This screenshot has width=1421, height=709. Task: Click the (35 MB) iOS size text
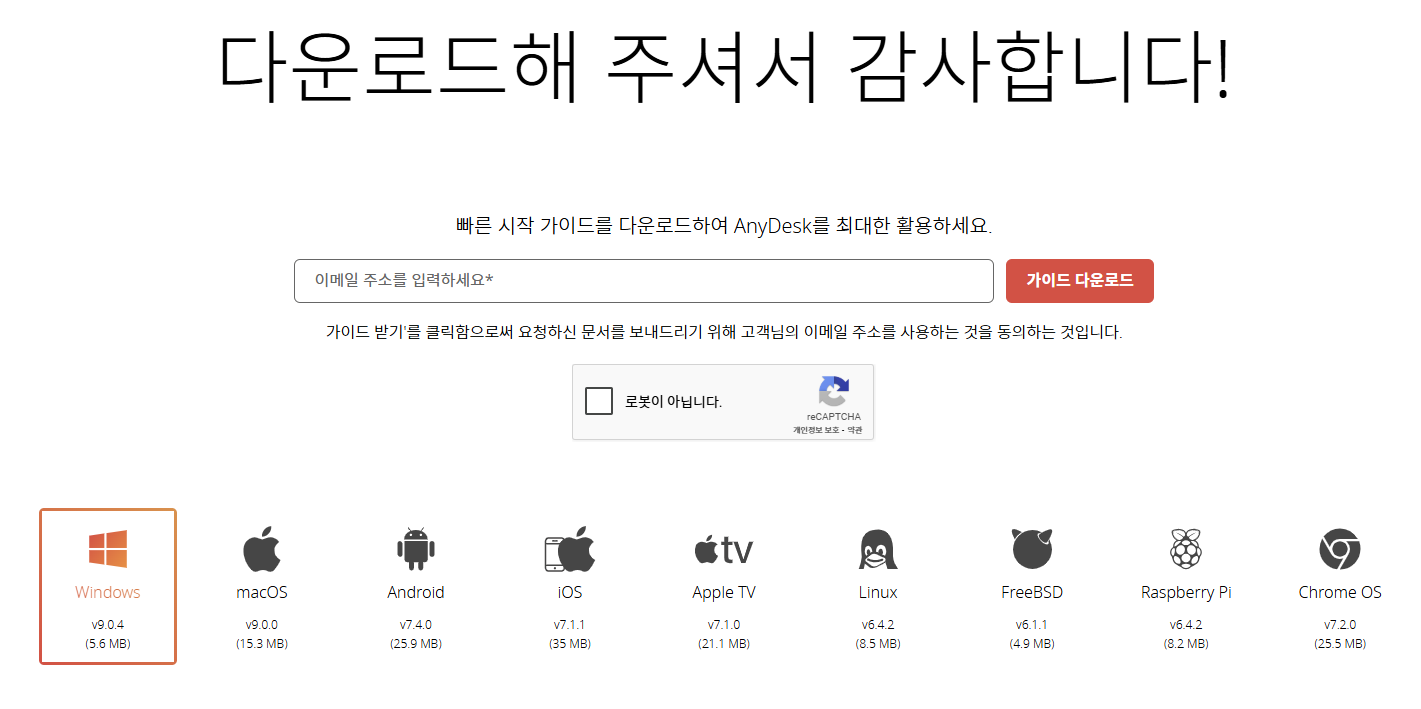pyautogui.click(x=570, y=644)
